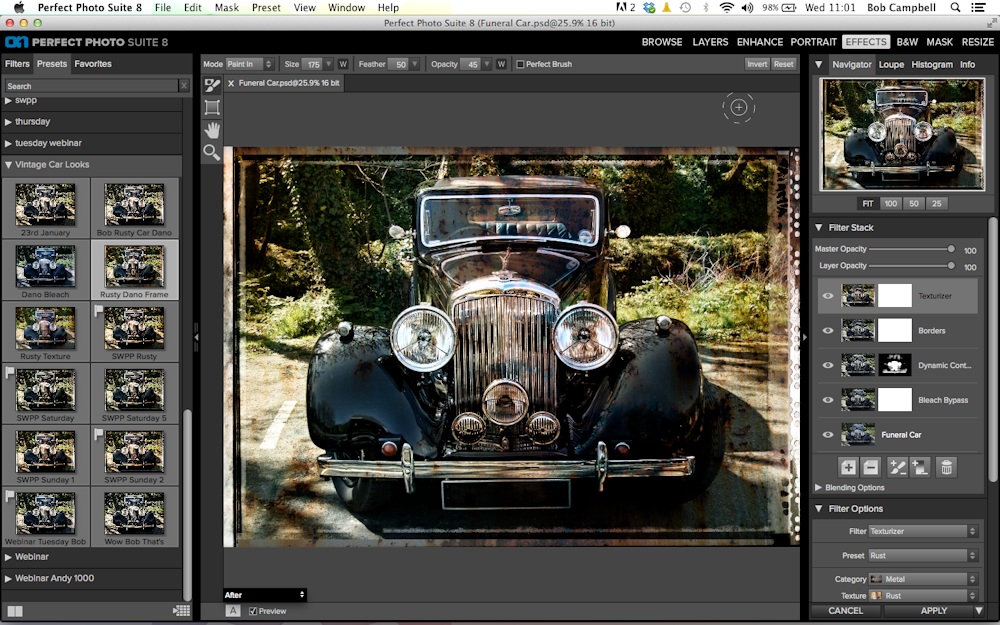Toggle pressure-sensitive Size W button
1000x625 pixels.
[x=342, y=64]
